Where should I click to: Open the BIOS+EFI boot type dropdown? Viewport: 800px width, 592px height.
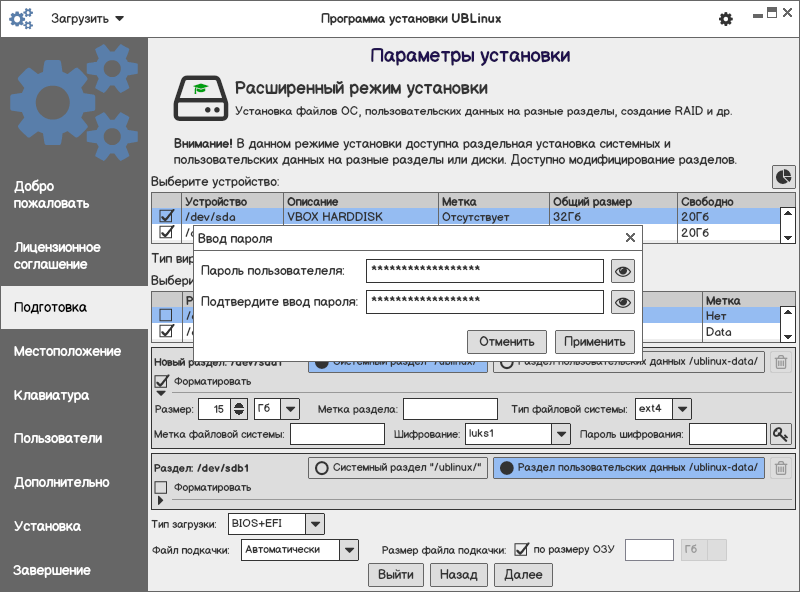[315, 523]
